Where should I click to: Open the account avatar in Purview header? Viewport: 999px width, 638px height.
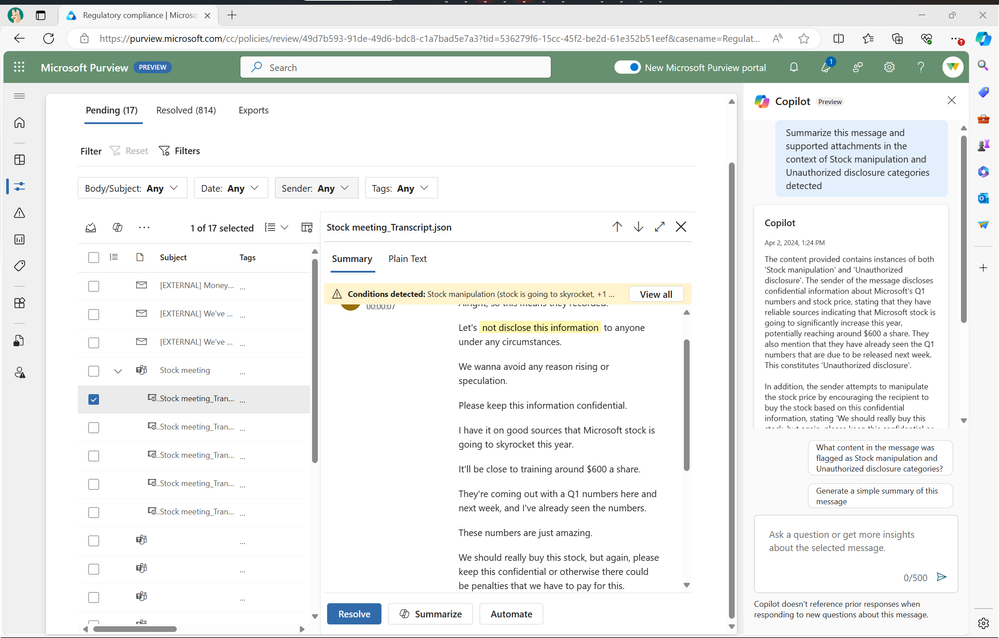tap(952, 67)
